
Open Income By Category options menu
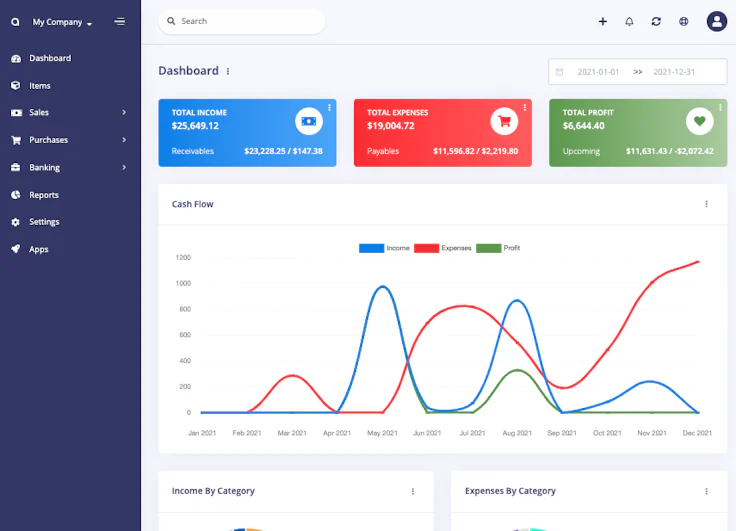click(x=413, y=491)
